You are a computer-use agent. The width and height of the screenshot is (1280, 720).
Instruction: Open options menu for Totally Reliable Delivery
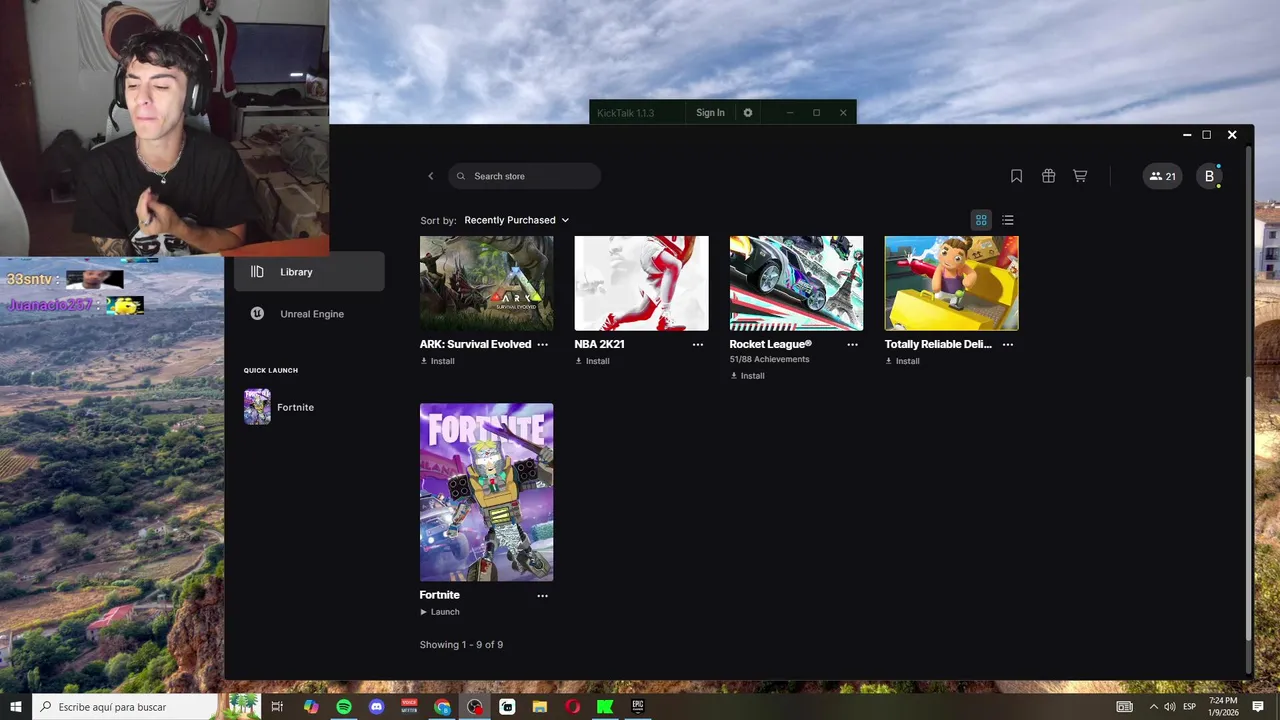pos(1007,344)
